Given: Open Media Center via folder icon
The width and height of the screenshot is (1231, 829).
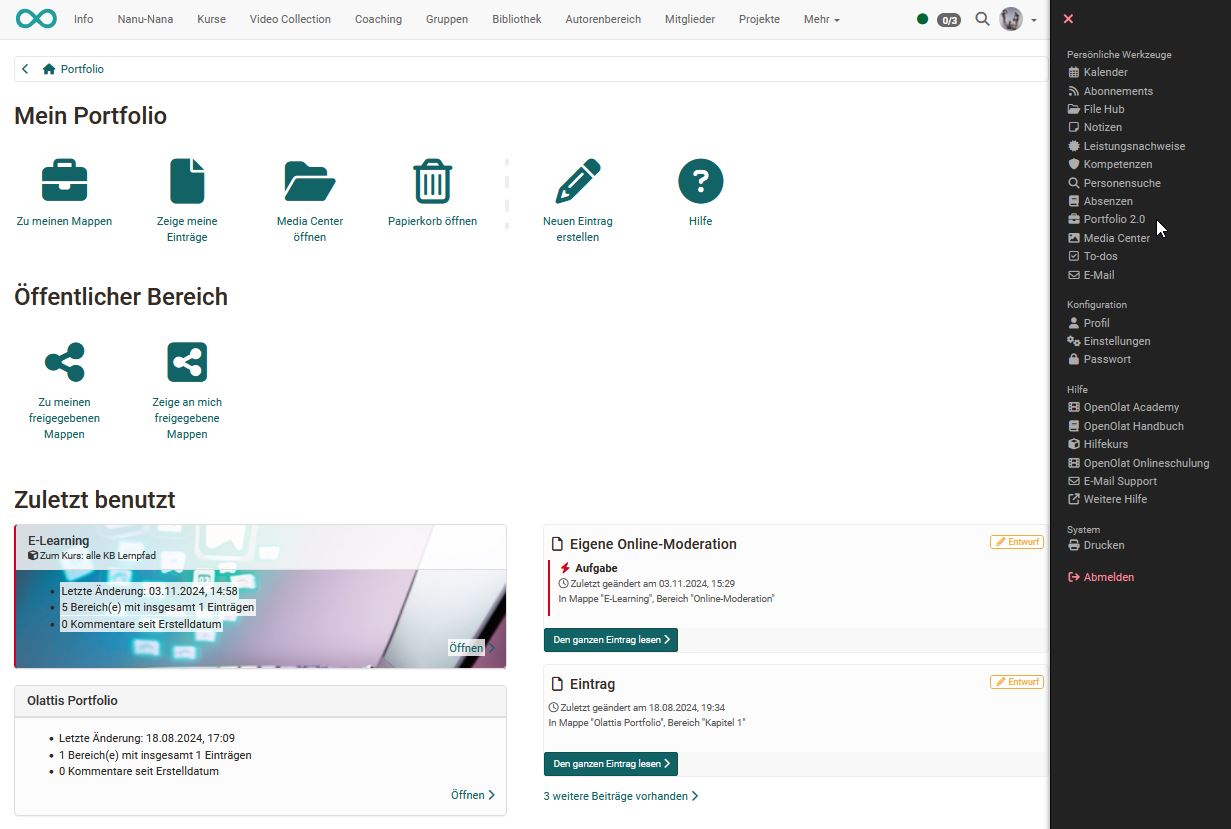Looking at the screenshot, I should pos(309,182).
